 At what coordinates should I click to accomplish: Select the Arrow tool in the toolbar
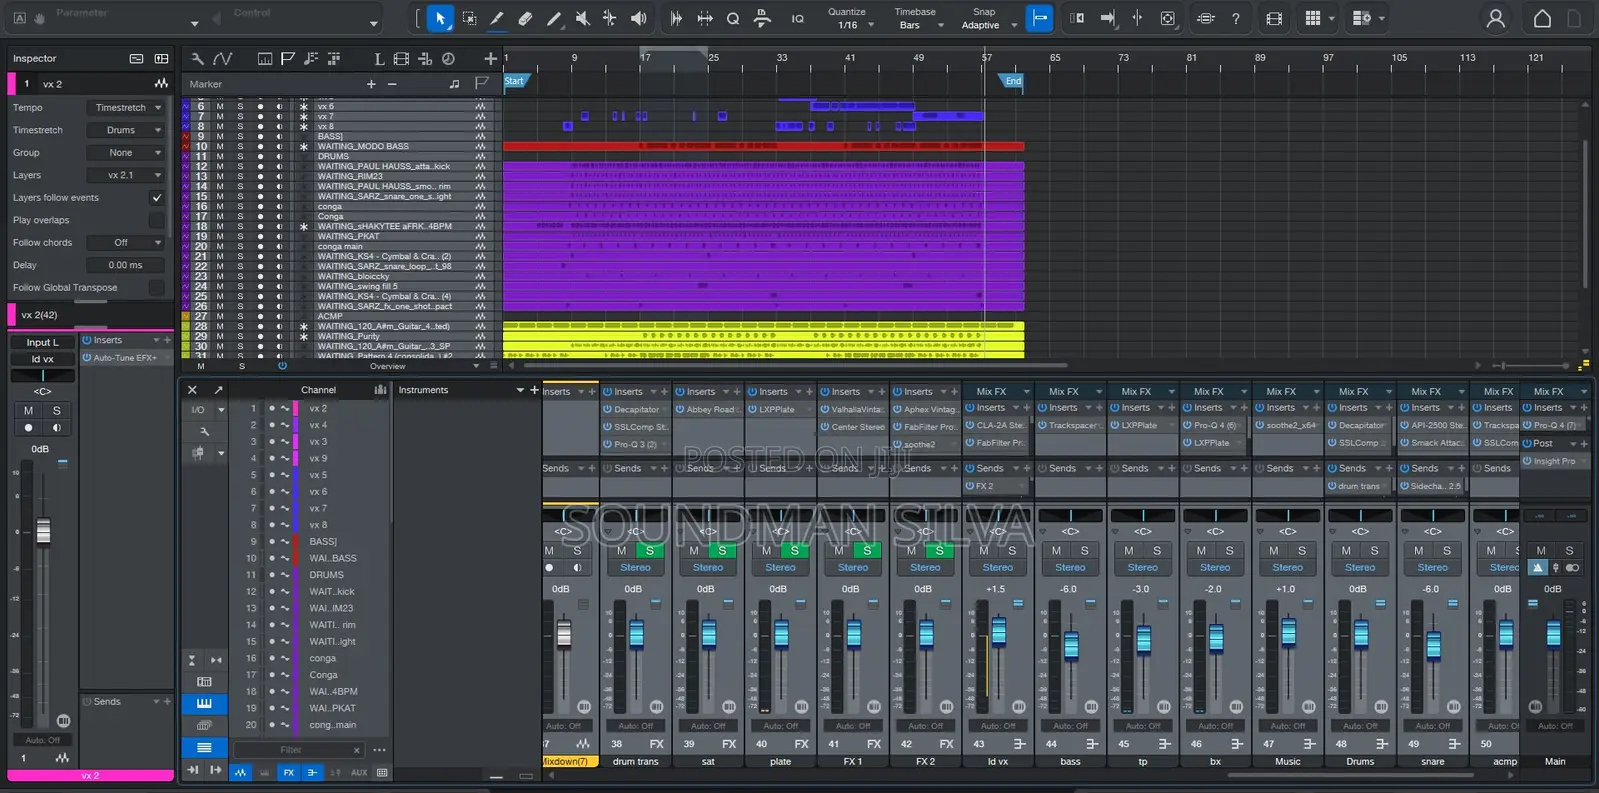(440, 18)
